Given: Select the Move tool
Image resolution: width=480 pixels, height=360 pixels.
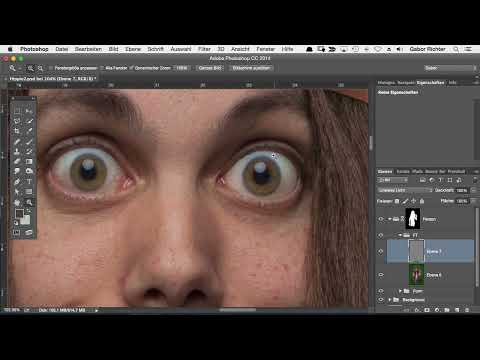Looking at the screenshot, I should coord(29,111).
